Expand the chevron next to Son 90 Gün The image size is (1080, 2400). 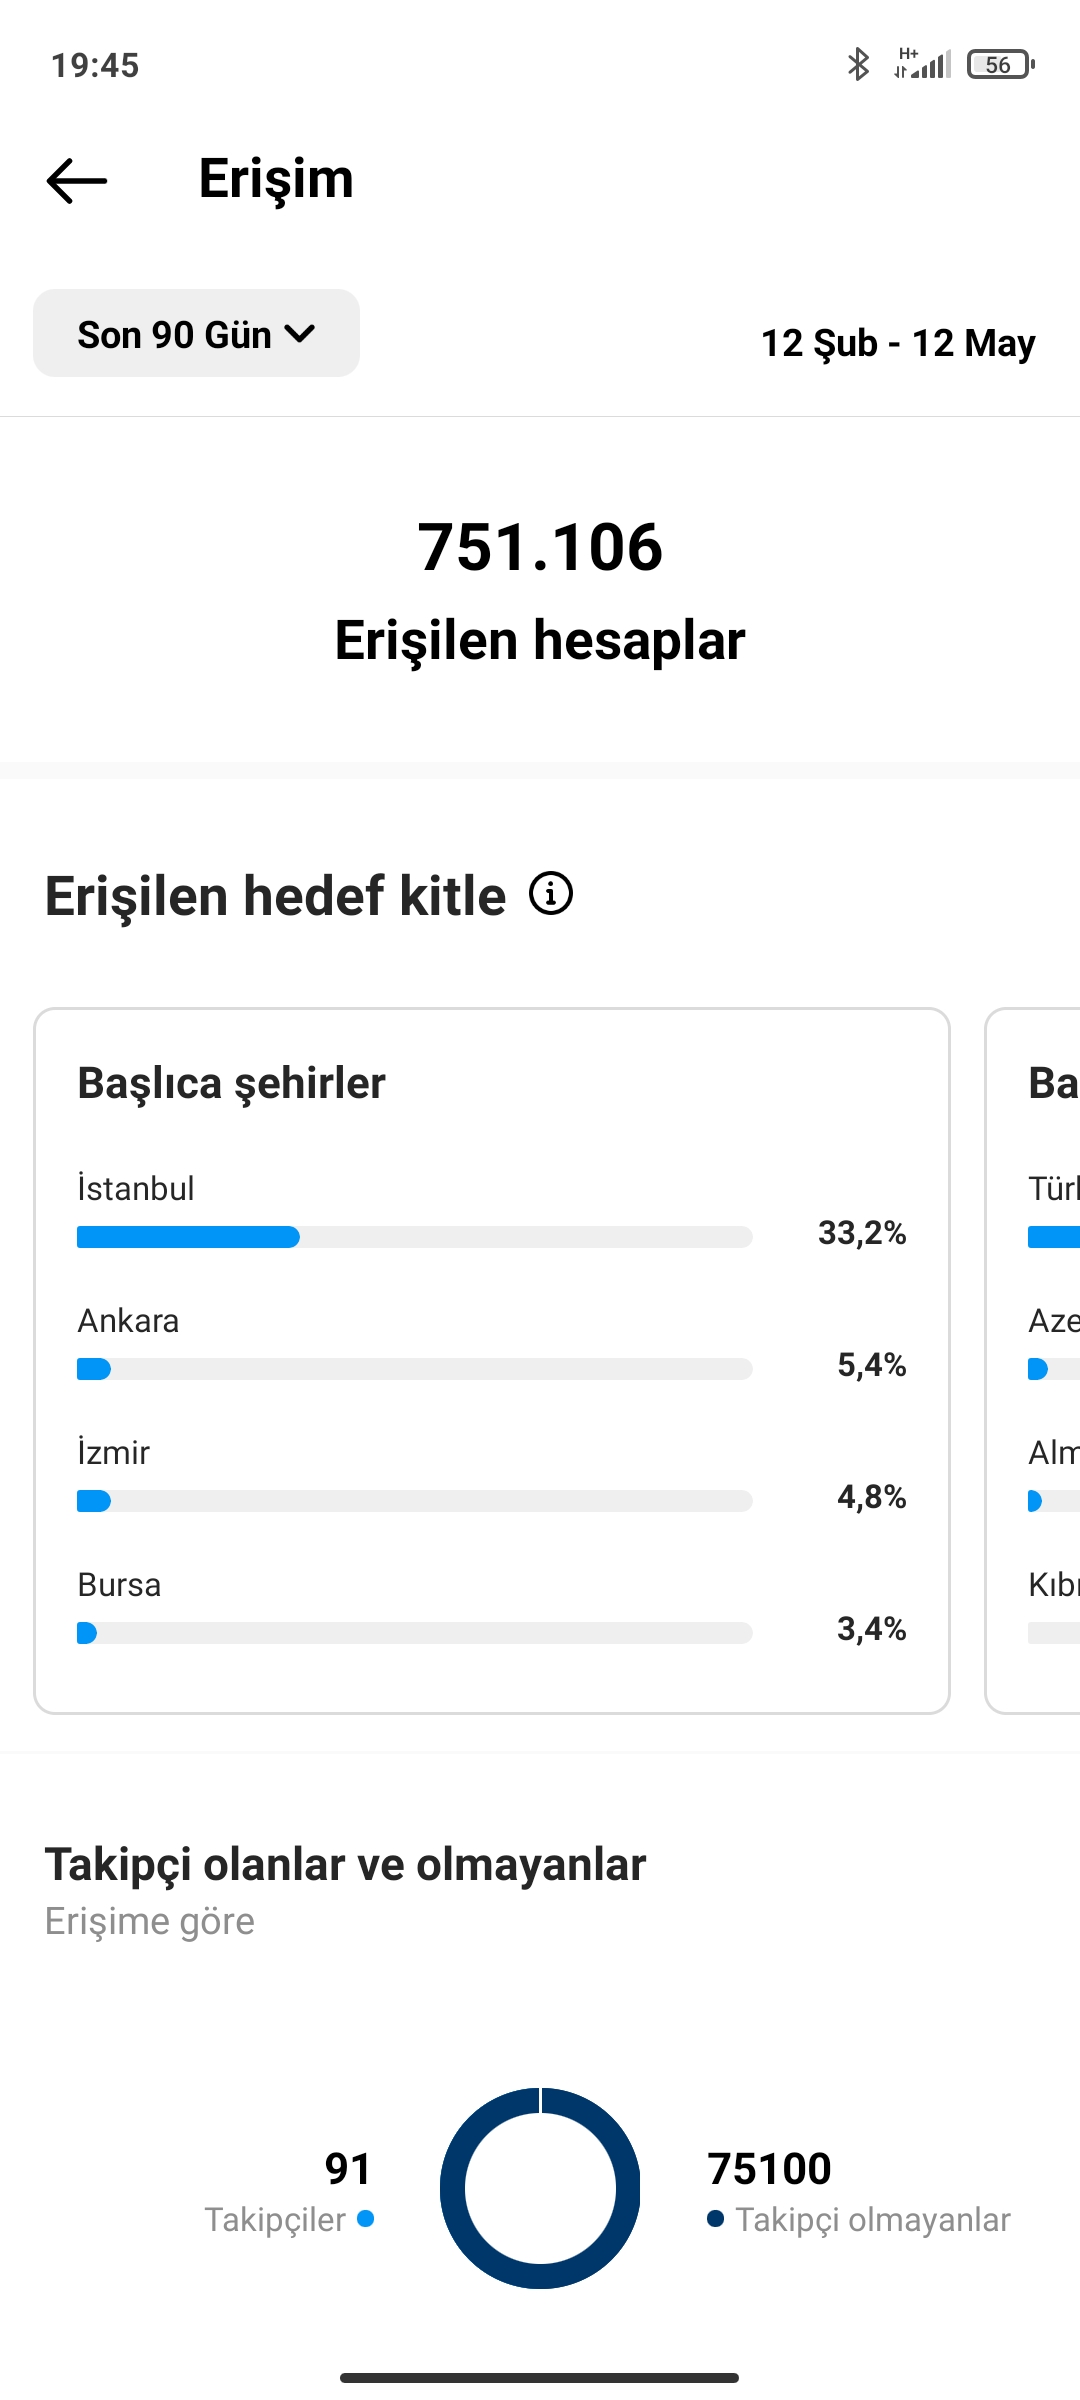tap(300, 334)
